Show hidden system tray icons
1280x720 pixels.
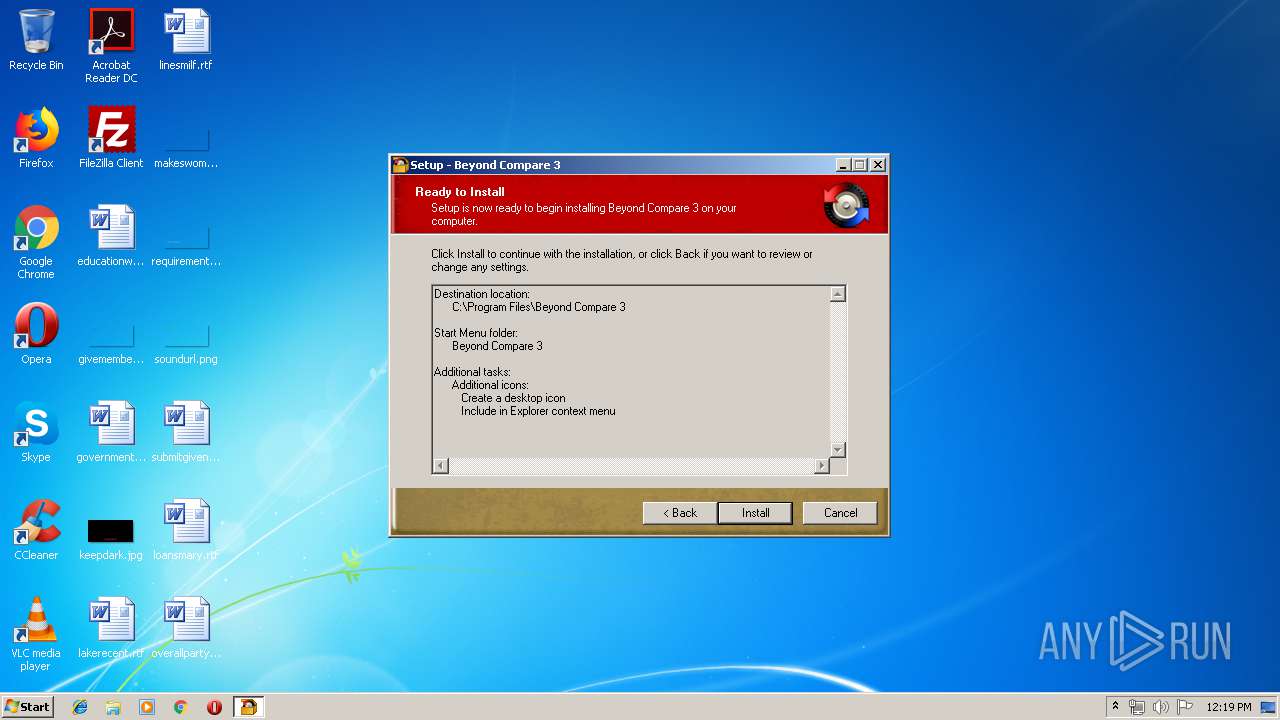coord(1115,707)
